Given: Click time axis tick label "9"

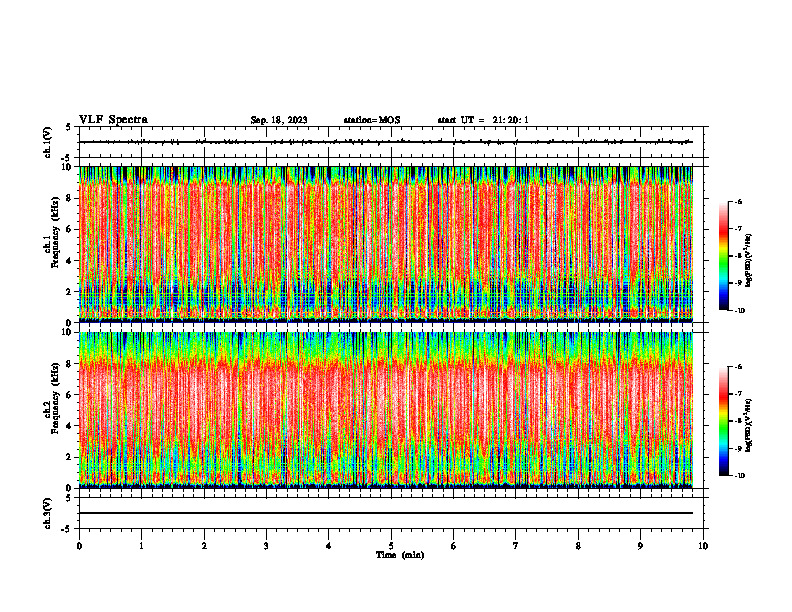Looking at the screenshot, I should (x=640, y=546).
